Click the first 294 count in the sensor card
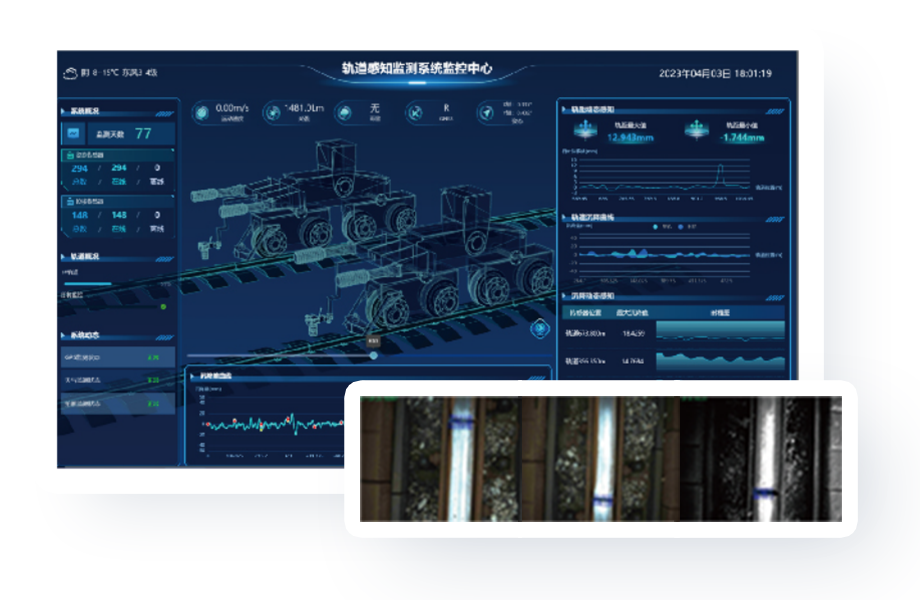920x600 pixels. tap(79, 168)
